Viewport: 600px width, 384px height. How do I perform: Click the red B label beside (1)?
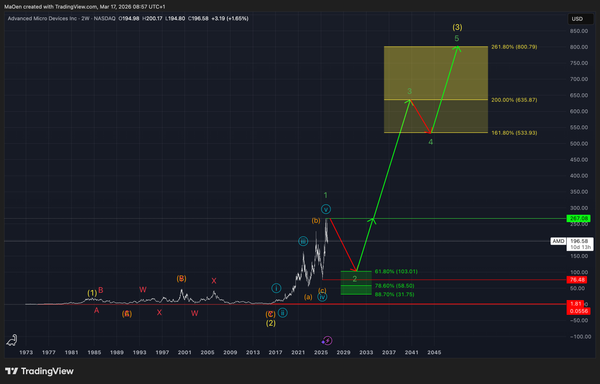click(101, 290)
